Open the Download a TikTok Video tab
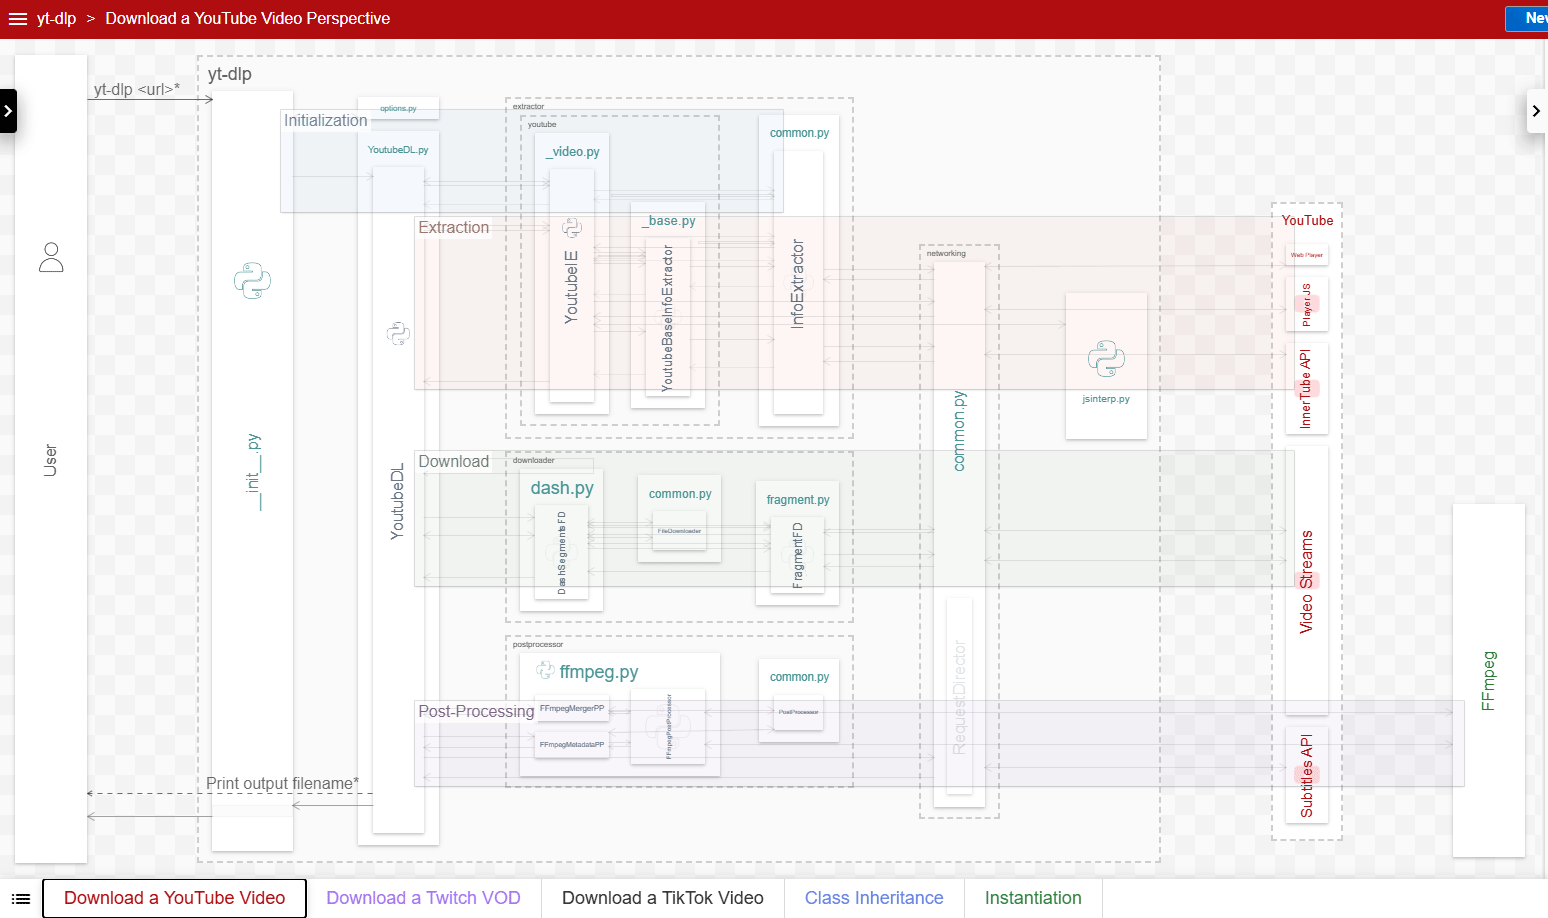The width and height of the screenshot is (1548, 918). [663, 898]
